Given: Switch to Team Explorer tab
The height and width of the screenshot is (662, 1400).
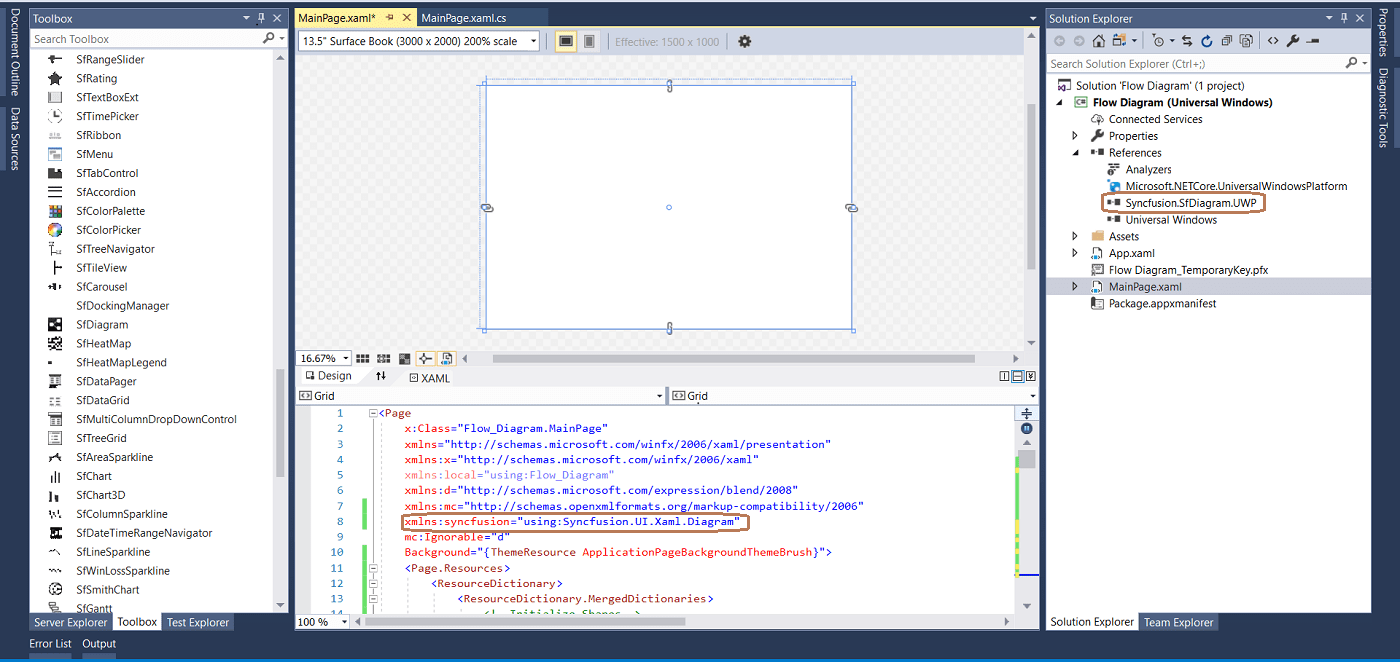Looking at the screenshot, I should tap(1178, 622).
